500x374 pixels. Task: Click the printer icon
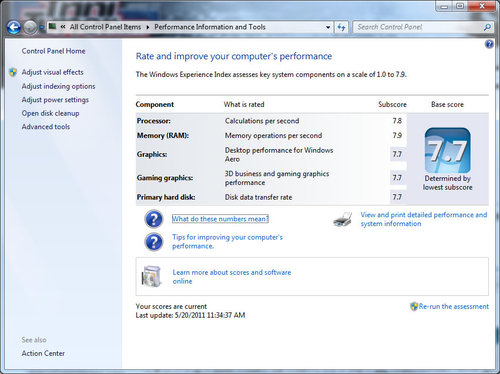[343, 219]
